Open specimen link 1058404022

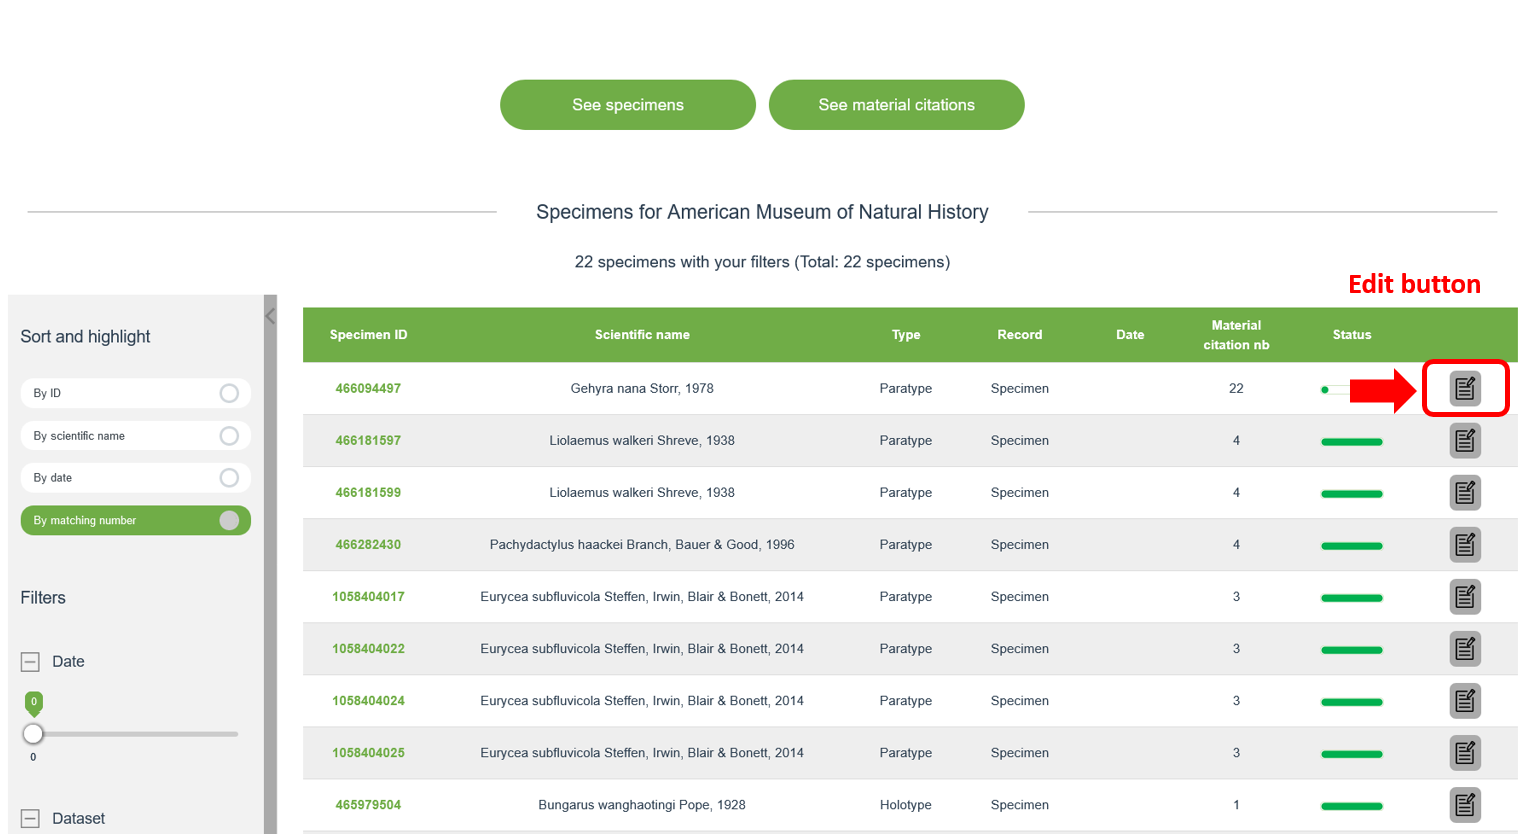(x=368, y=648)
